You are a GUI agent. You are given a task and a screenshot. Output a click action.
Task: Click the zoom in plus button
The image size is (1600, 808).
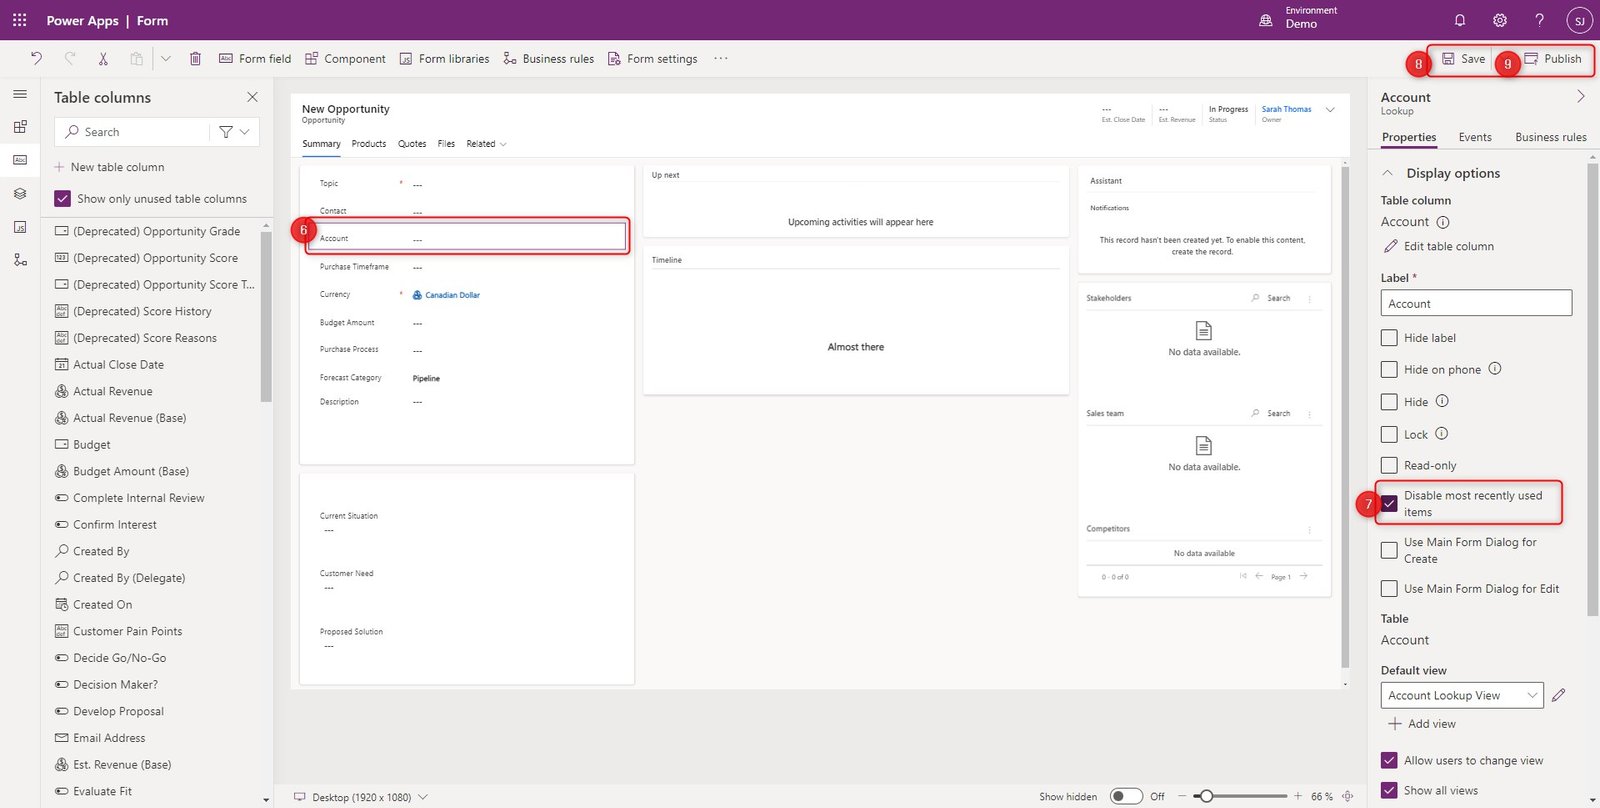pos(1298,797)
